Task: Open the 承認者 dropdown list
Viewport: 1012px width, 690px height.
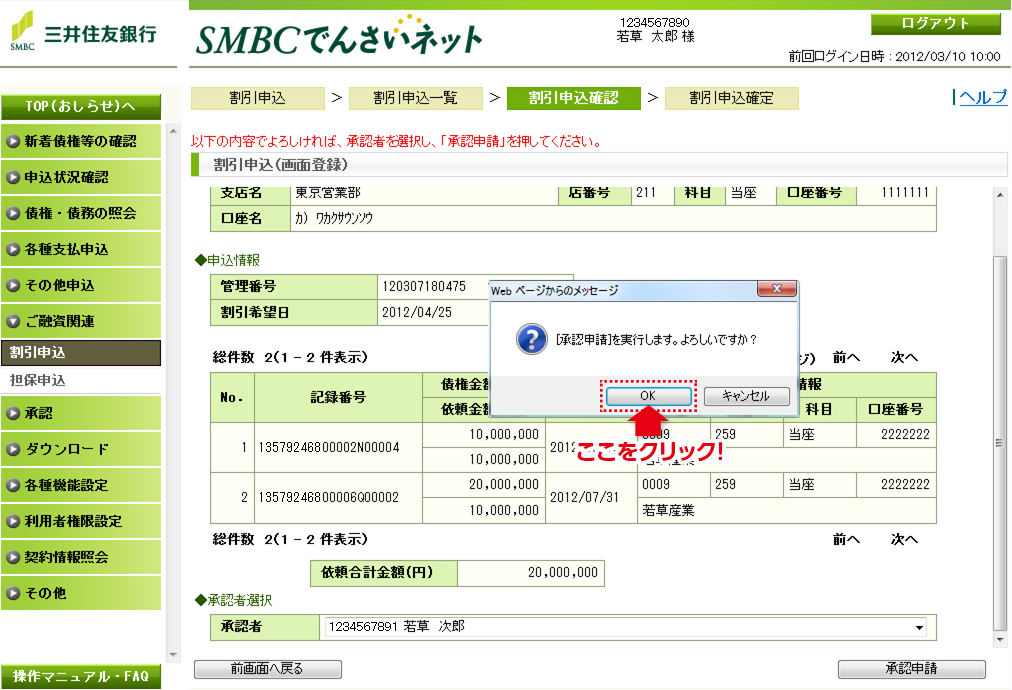Action: coord(625,627)
